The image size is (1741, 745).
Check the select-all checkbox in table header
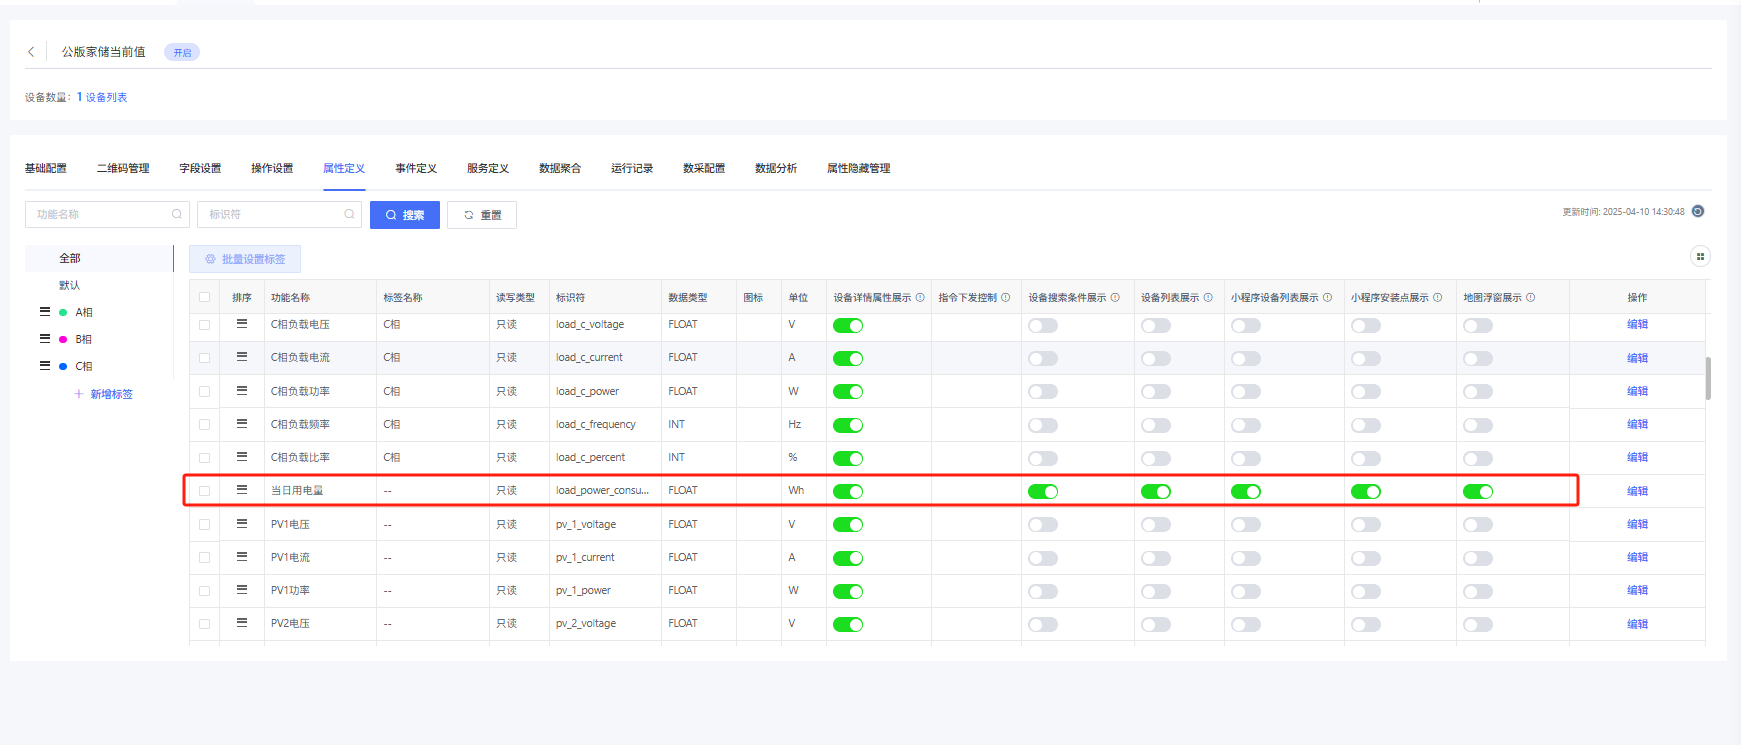(205, 298)
